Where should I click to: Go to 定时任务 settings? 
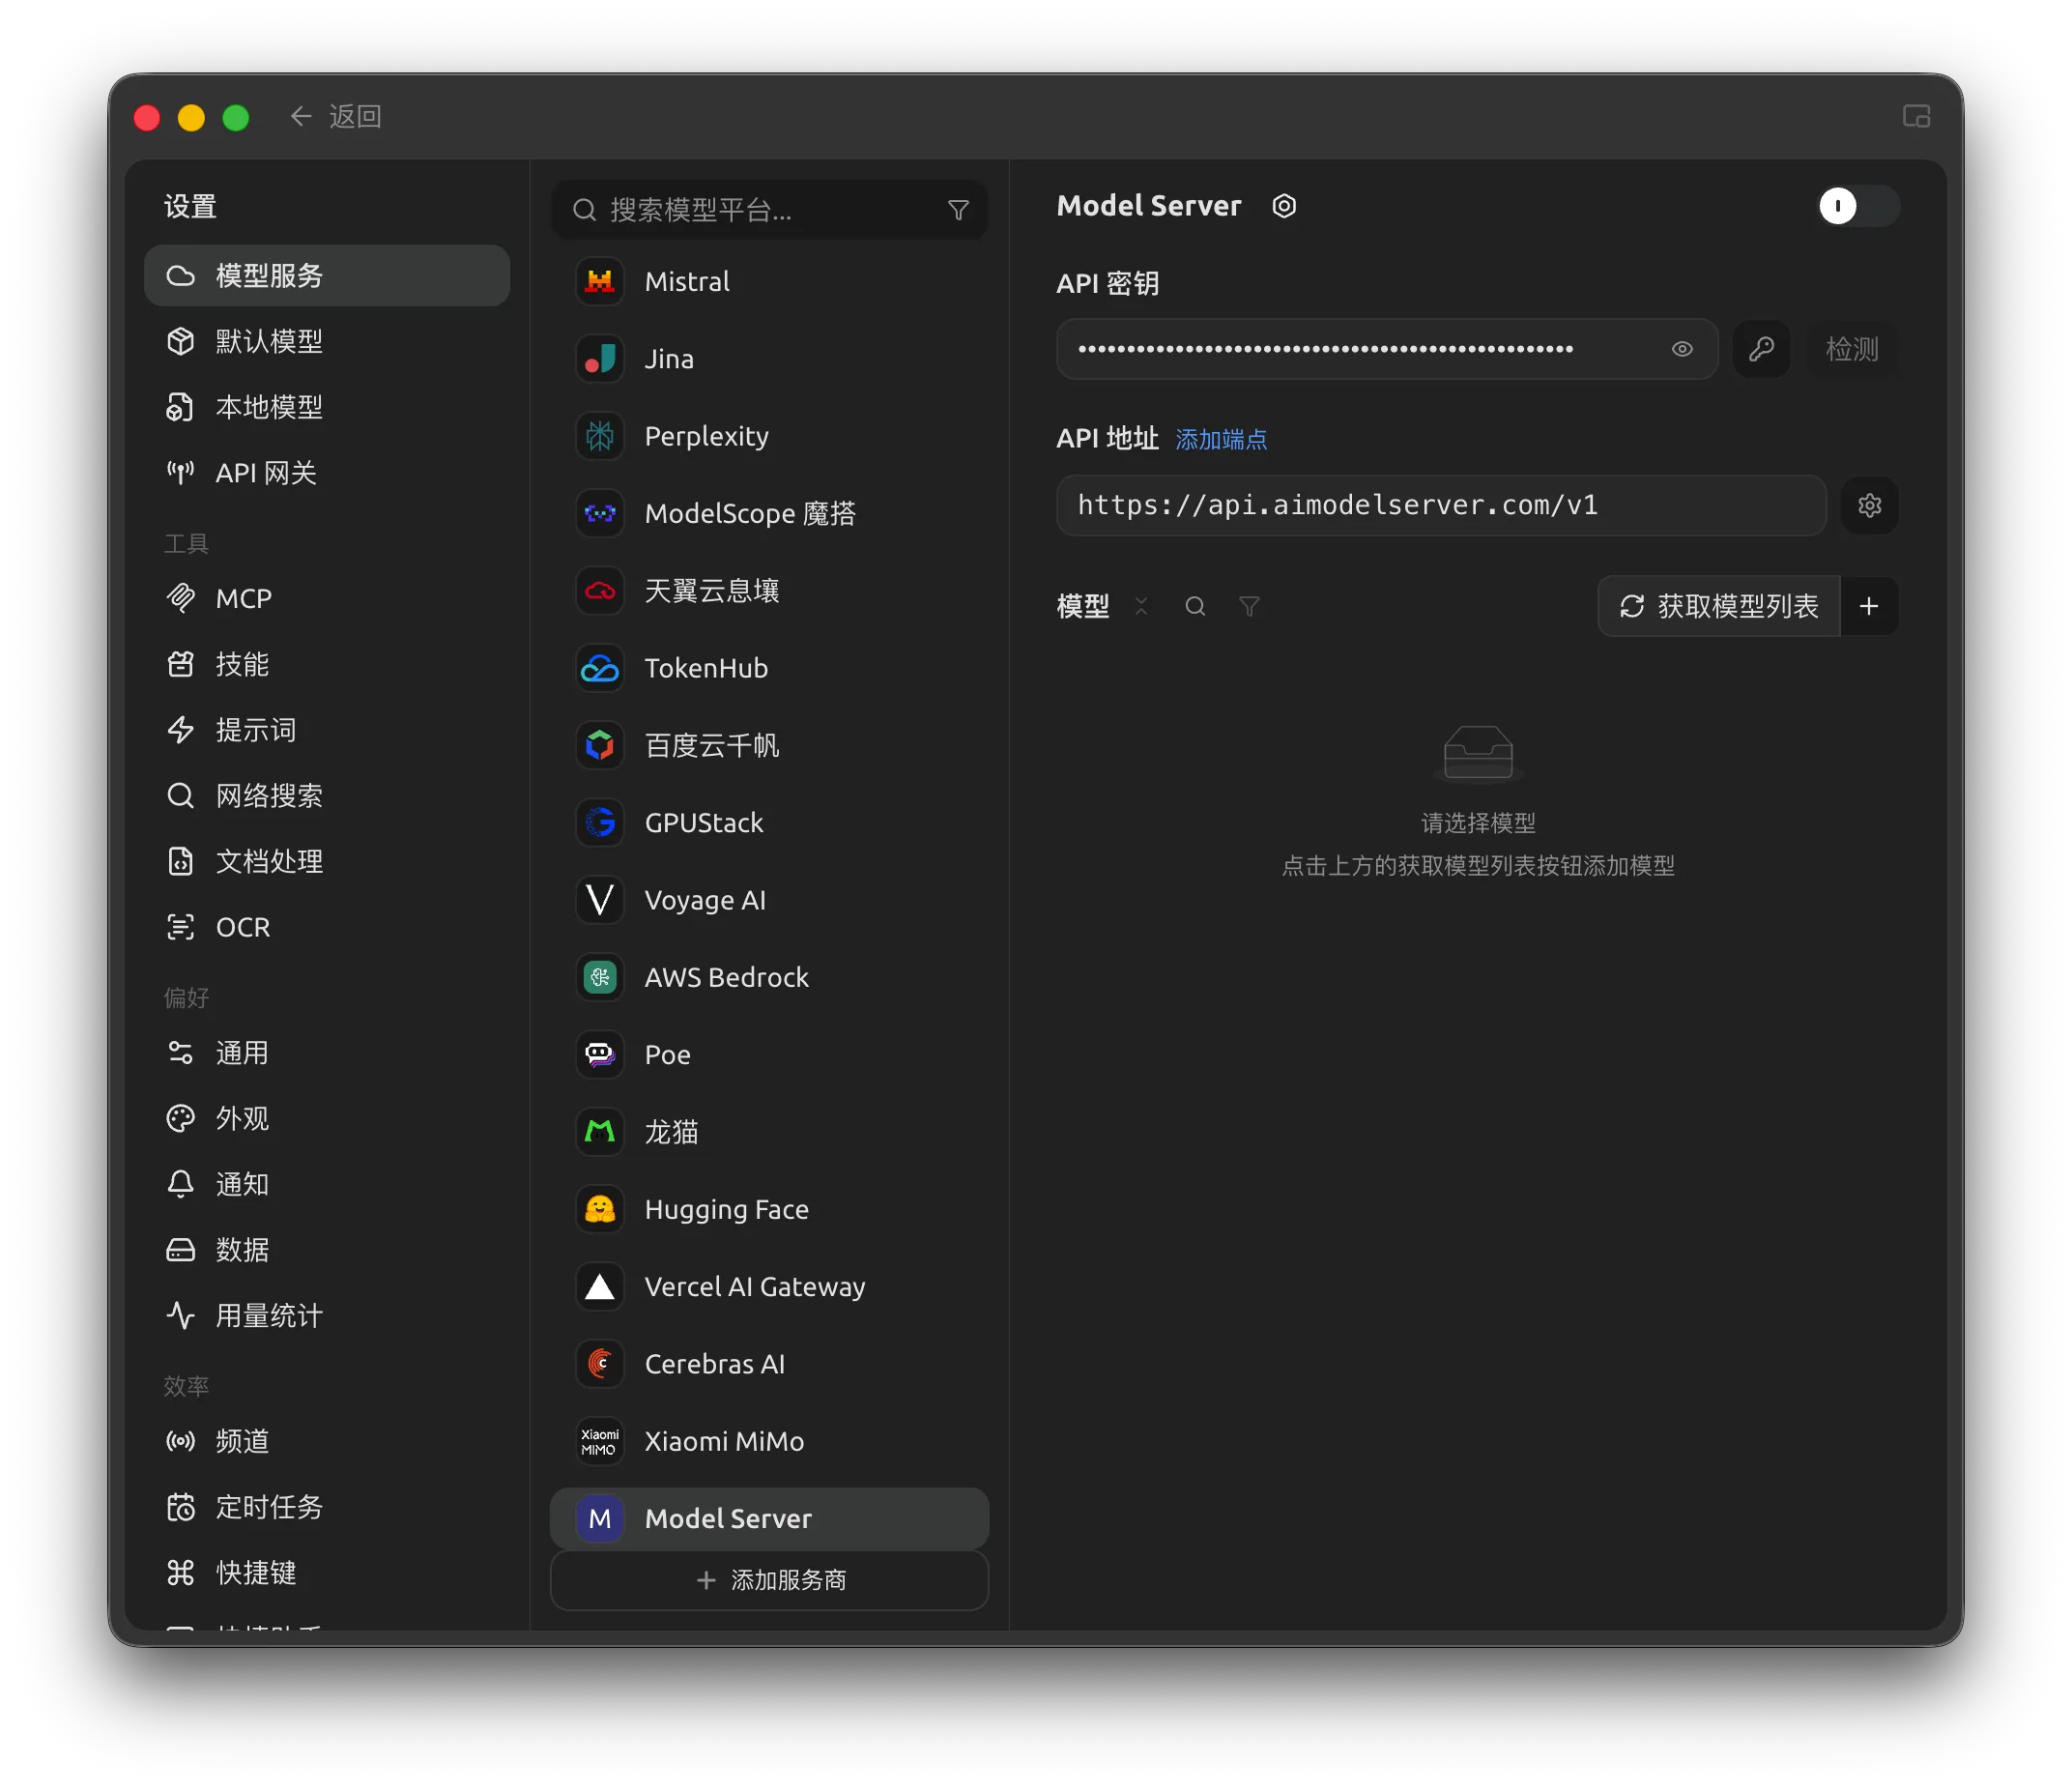327,1507
